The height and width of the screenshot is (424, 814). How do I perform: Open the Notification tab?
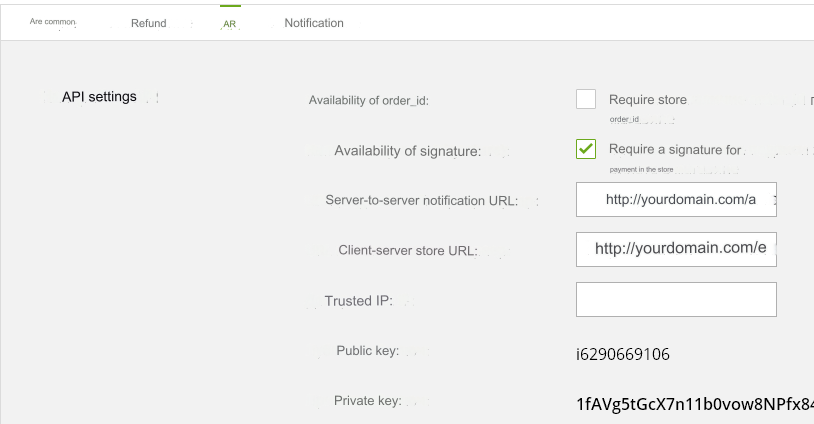[x=313, y=23]
